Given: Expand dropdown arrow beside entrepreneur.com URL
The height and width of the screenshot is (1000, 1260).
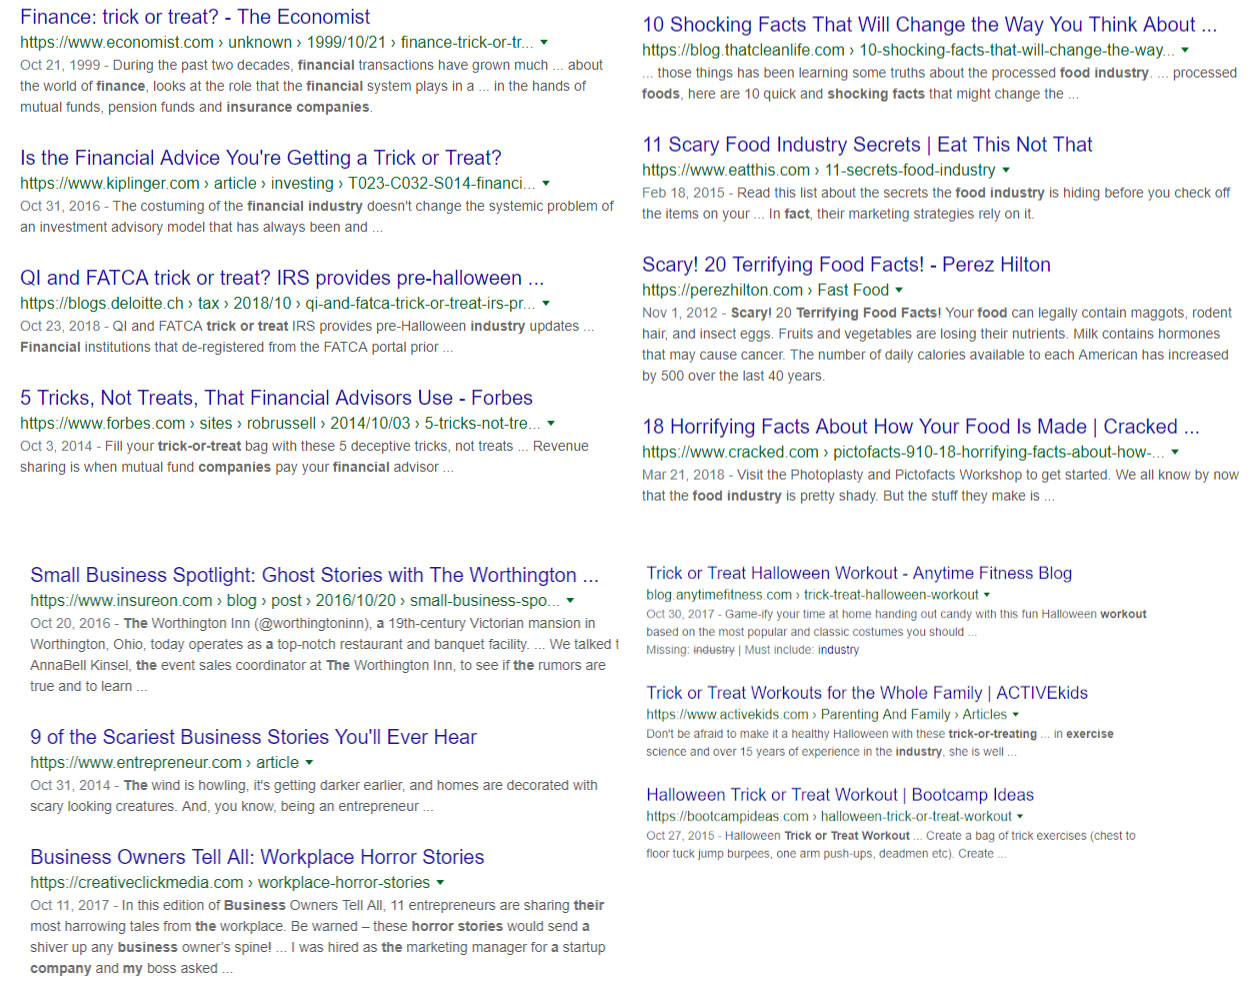Looking at the screenshot, I should tap(309, 763).
